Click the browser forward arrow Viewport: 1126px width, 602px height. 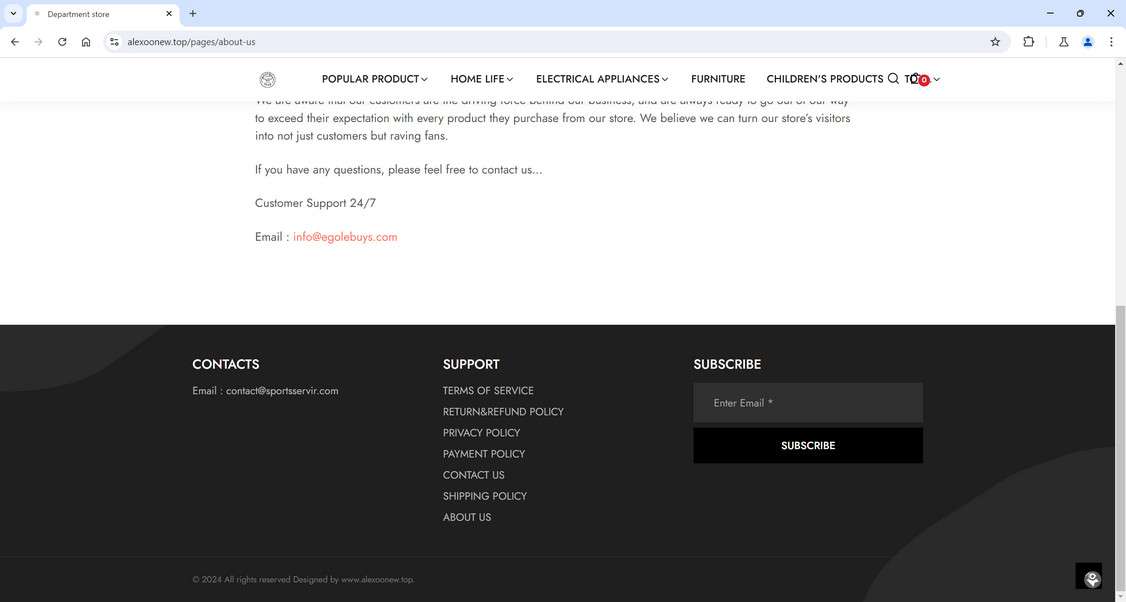pyautogui.click(x=38, y=42)
